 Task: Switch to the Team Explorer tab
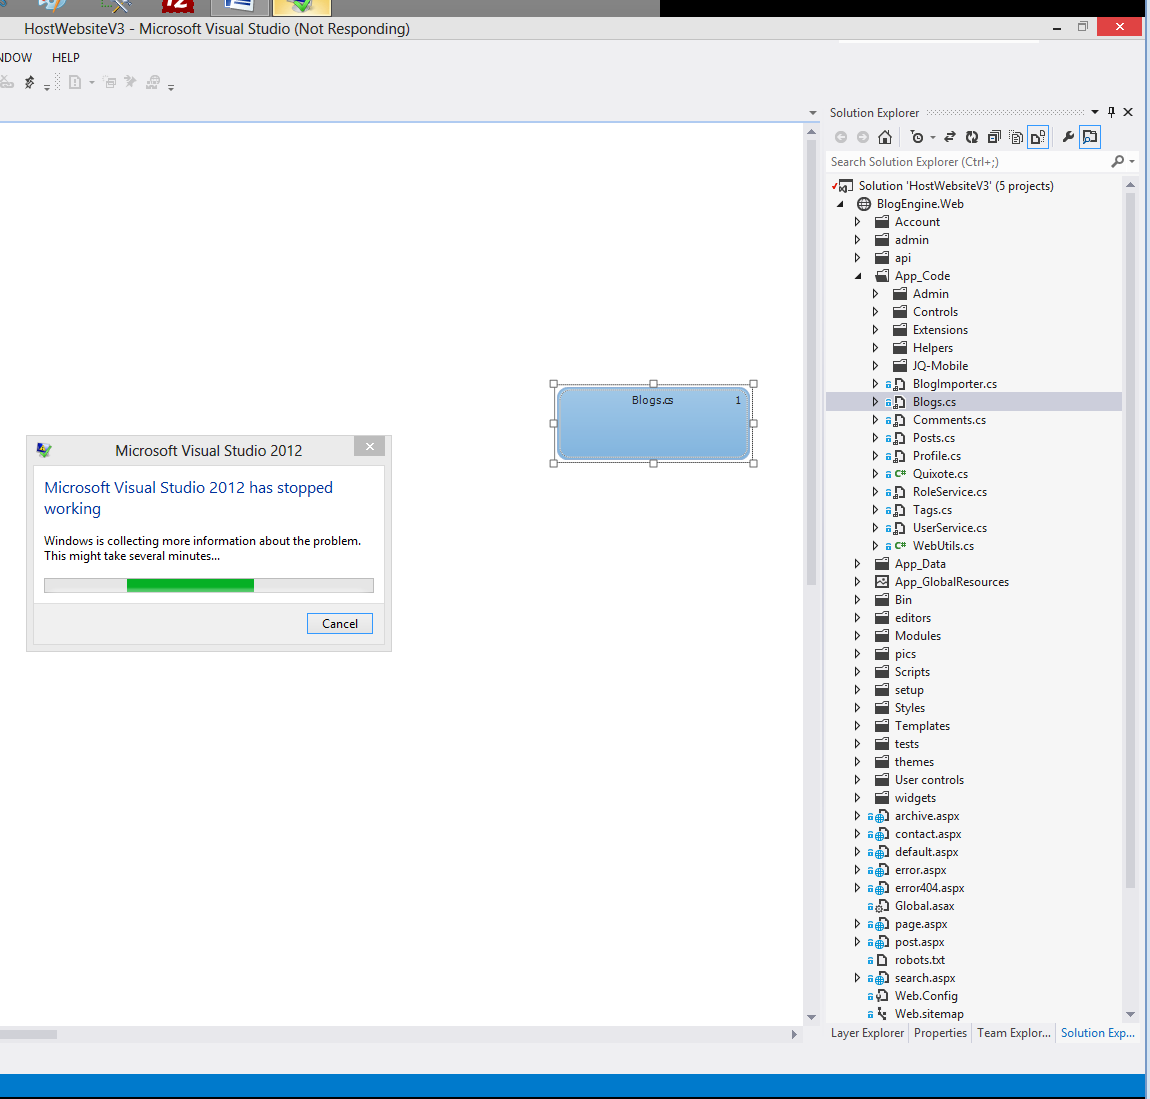pos(1014,1033)
